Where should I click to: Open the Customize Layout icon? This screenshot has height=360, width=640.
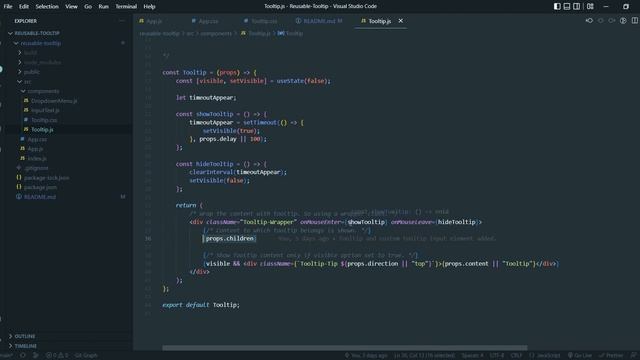click(590, 7)
